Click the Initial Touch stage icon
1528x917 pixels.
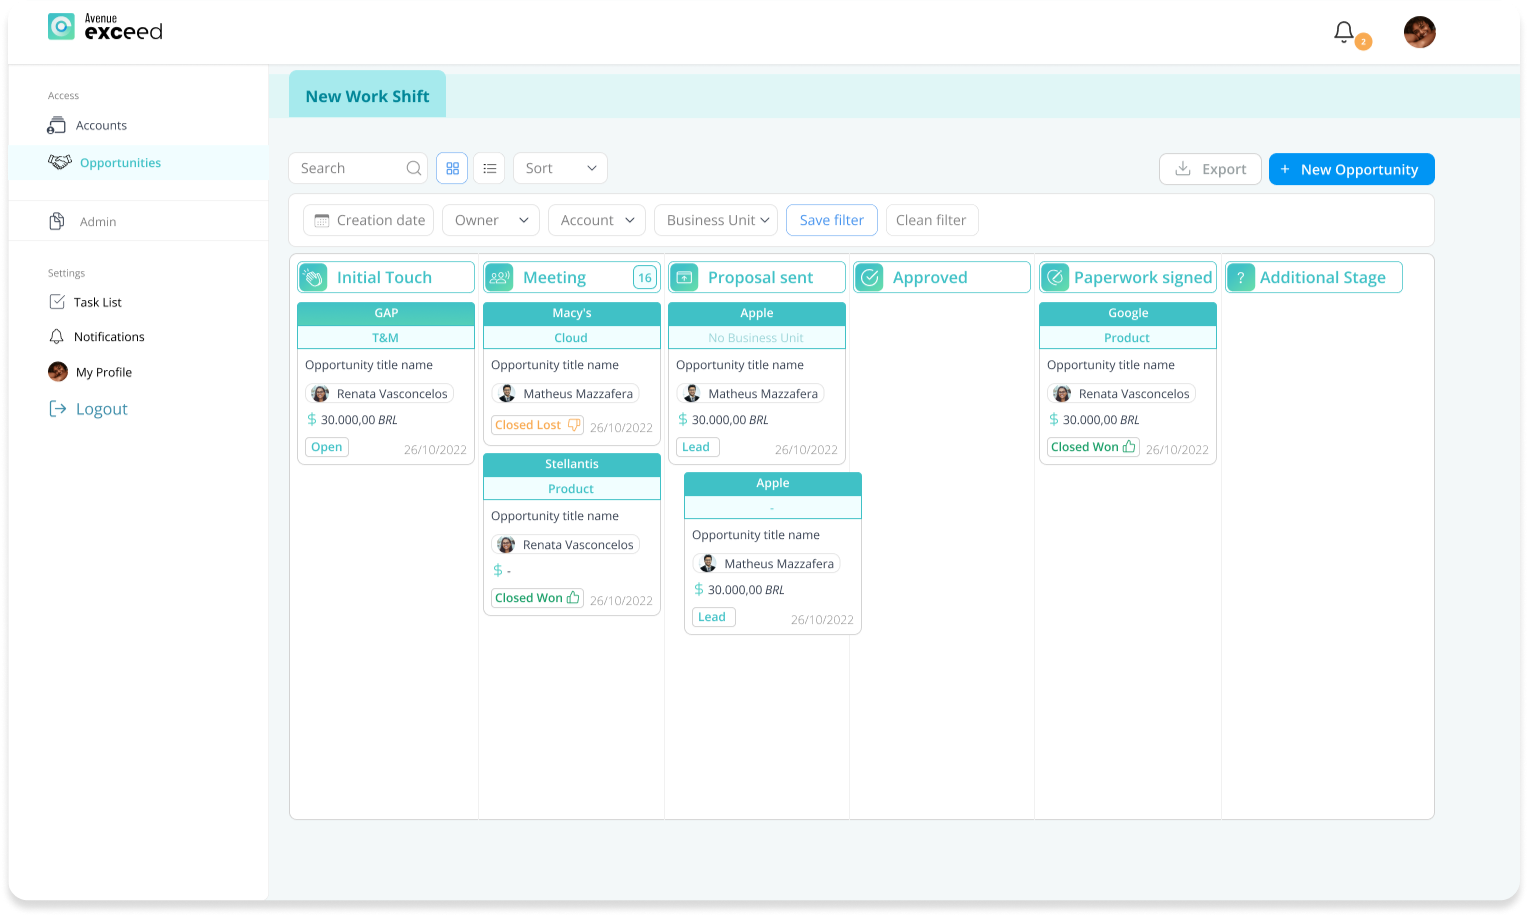coord(313,277)
